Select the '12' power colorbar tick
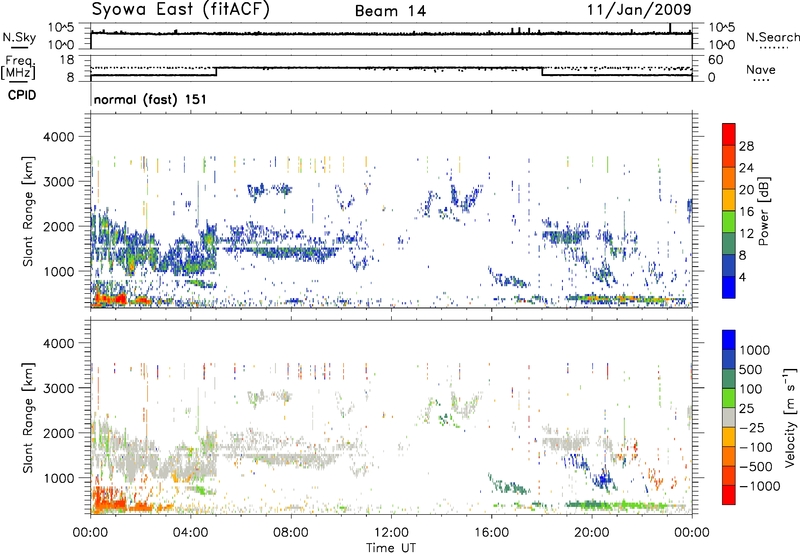 click(x=746, y=234)
